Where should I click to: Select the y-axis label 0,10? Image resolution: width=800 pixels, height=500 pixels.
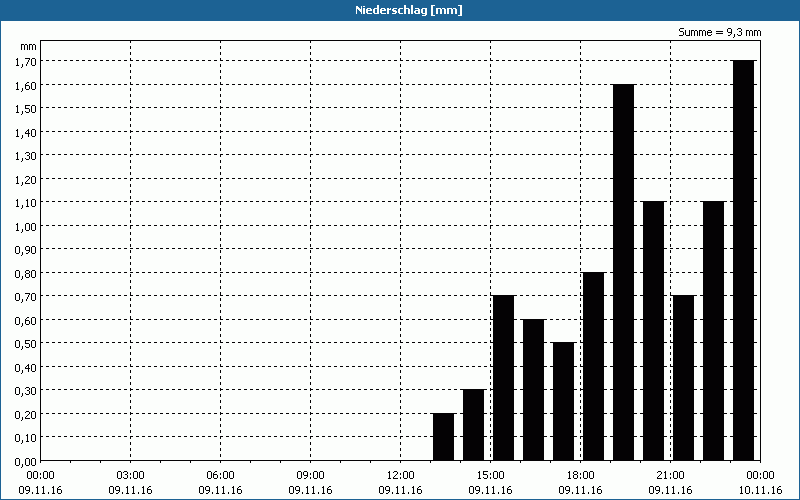[26, 438]
